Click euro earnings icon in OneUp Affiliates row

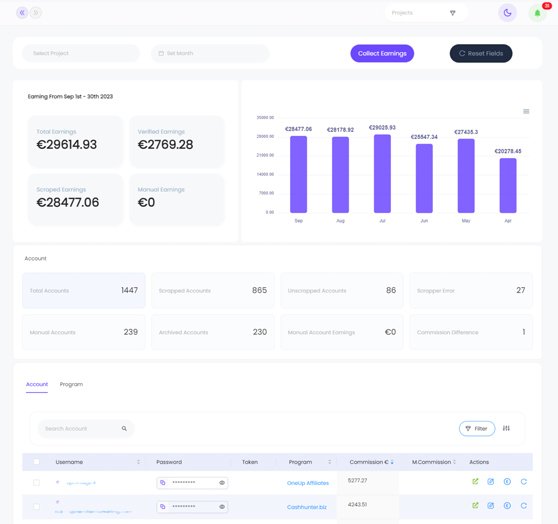[x=507, y=482]
